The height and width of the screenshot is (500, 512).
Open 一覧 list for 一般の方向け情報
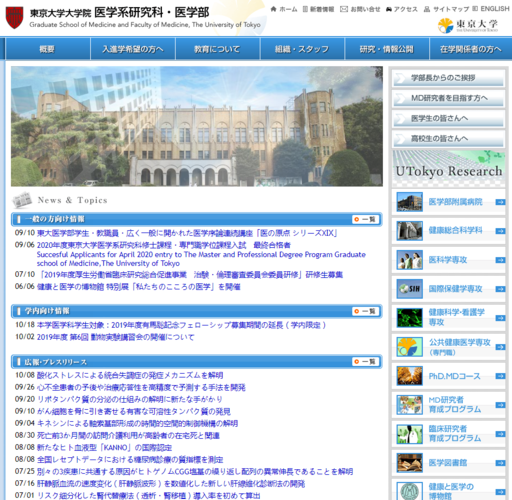pos(366,219)
